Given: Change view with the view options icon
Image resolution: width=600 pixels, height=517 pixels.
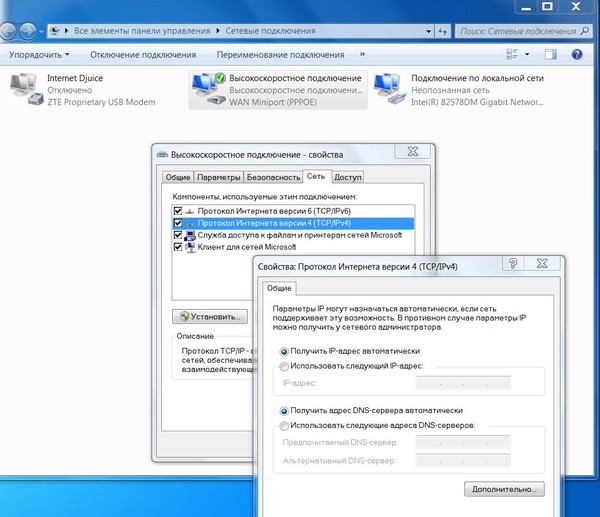Looking at the screenshot, I should coord(512,54).
